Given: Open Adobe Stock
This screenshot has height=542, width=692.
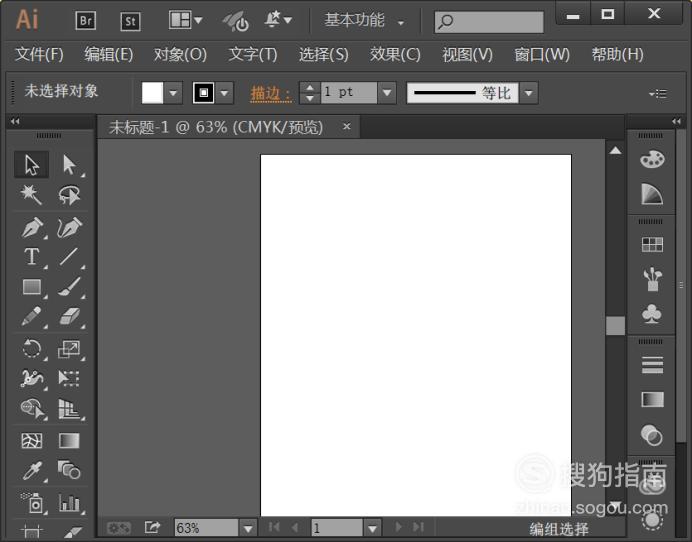Looking at the screenshot, I should click(130, 21).
